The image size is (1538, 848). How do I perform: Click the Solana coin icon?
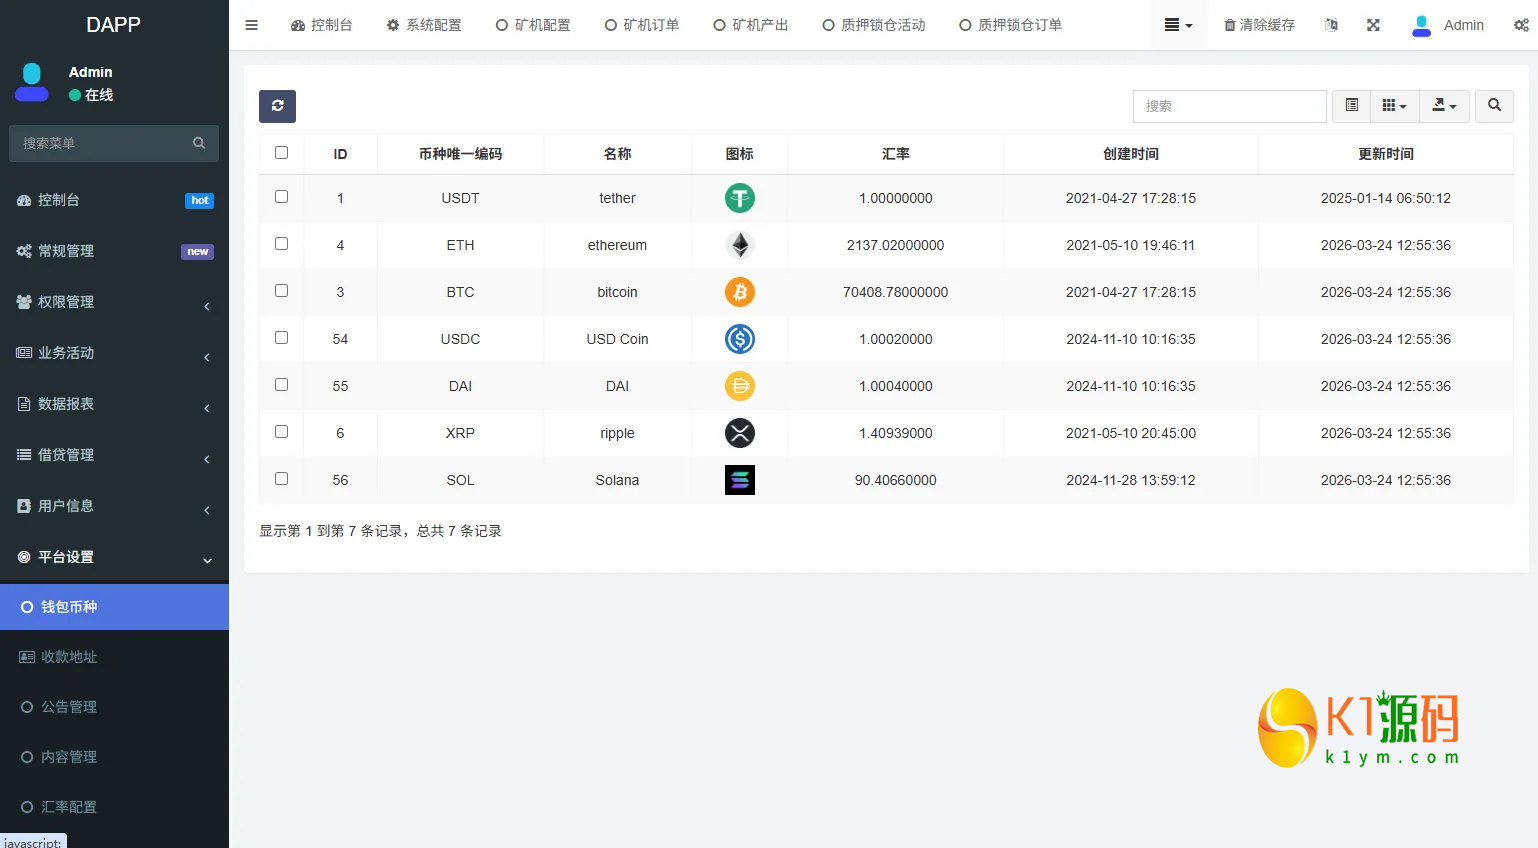pos(740,480)
